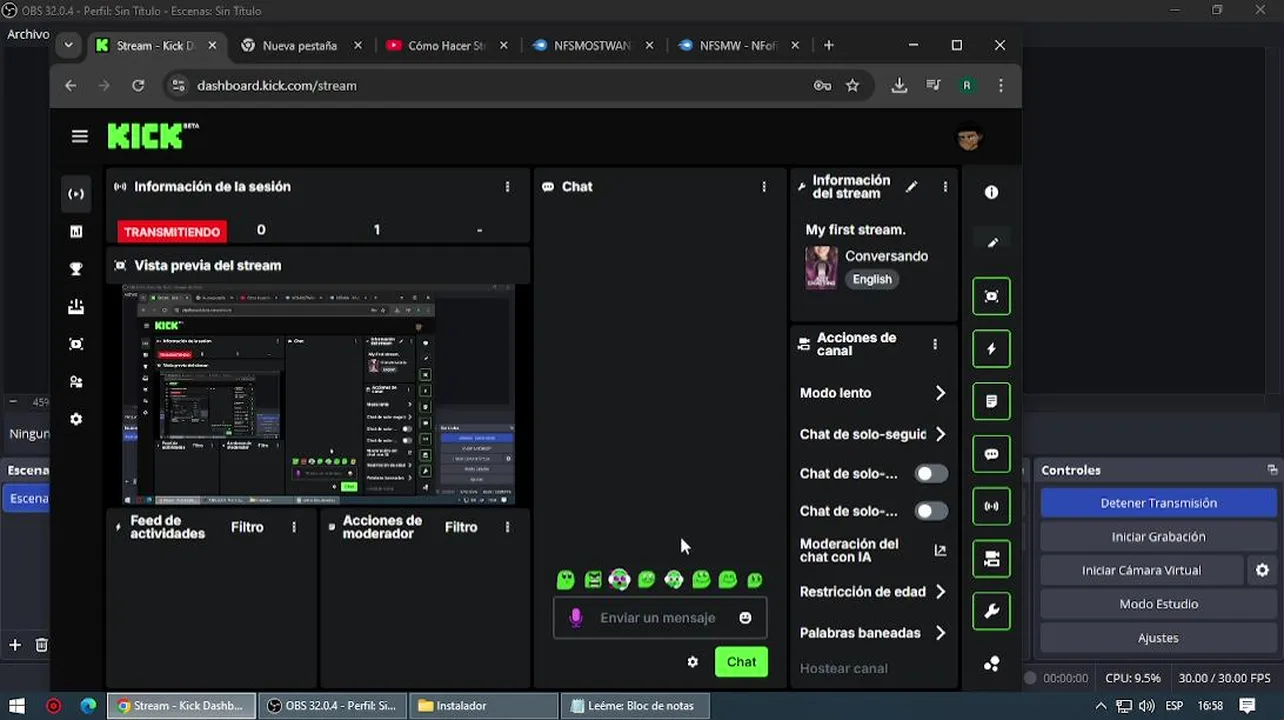The width and height of the screenshot is (1284, 720).
Task: Open Ajustes in OBS controls
Action: [x=1158, y=638]
